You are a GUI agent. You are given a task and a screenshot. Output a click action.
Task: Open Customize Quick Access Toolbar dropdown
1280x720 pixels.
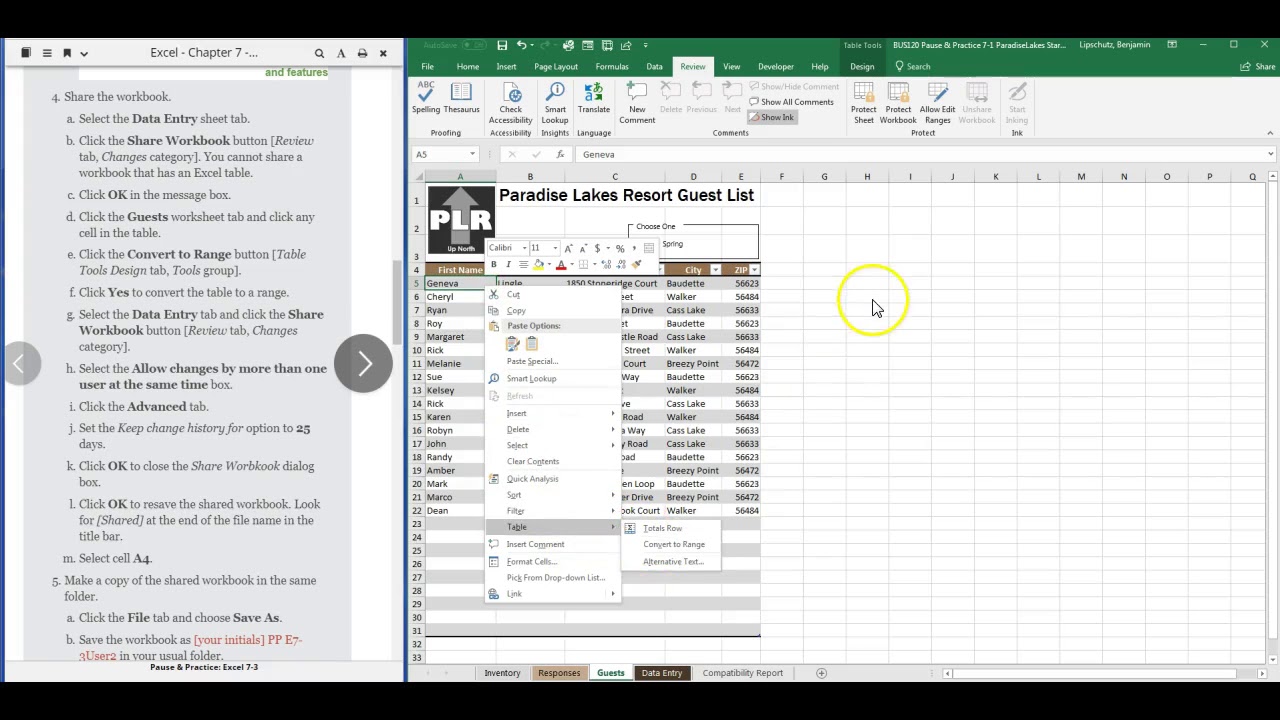tap(645, 45)
